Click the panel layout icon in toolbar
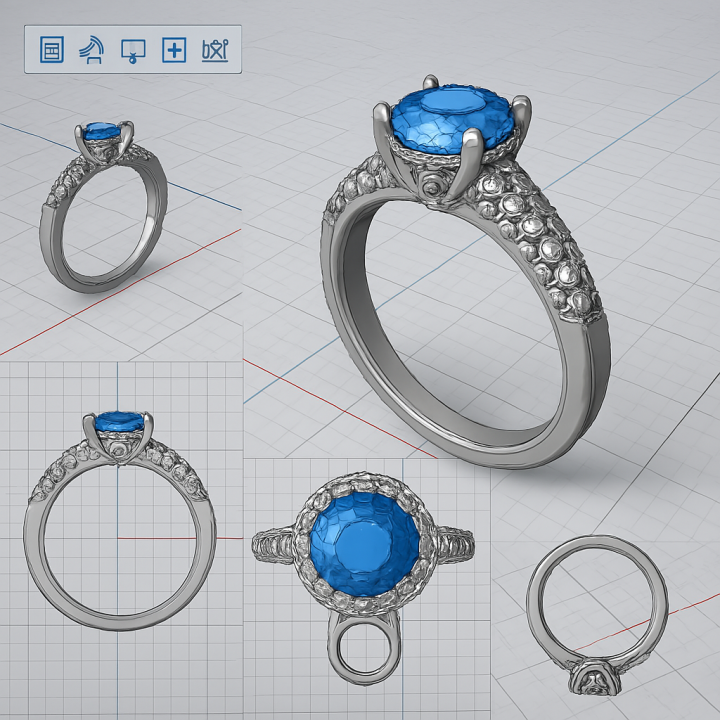The image size is (720, 720). click(x=51, y=49)
